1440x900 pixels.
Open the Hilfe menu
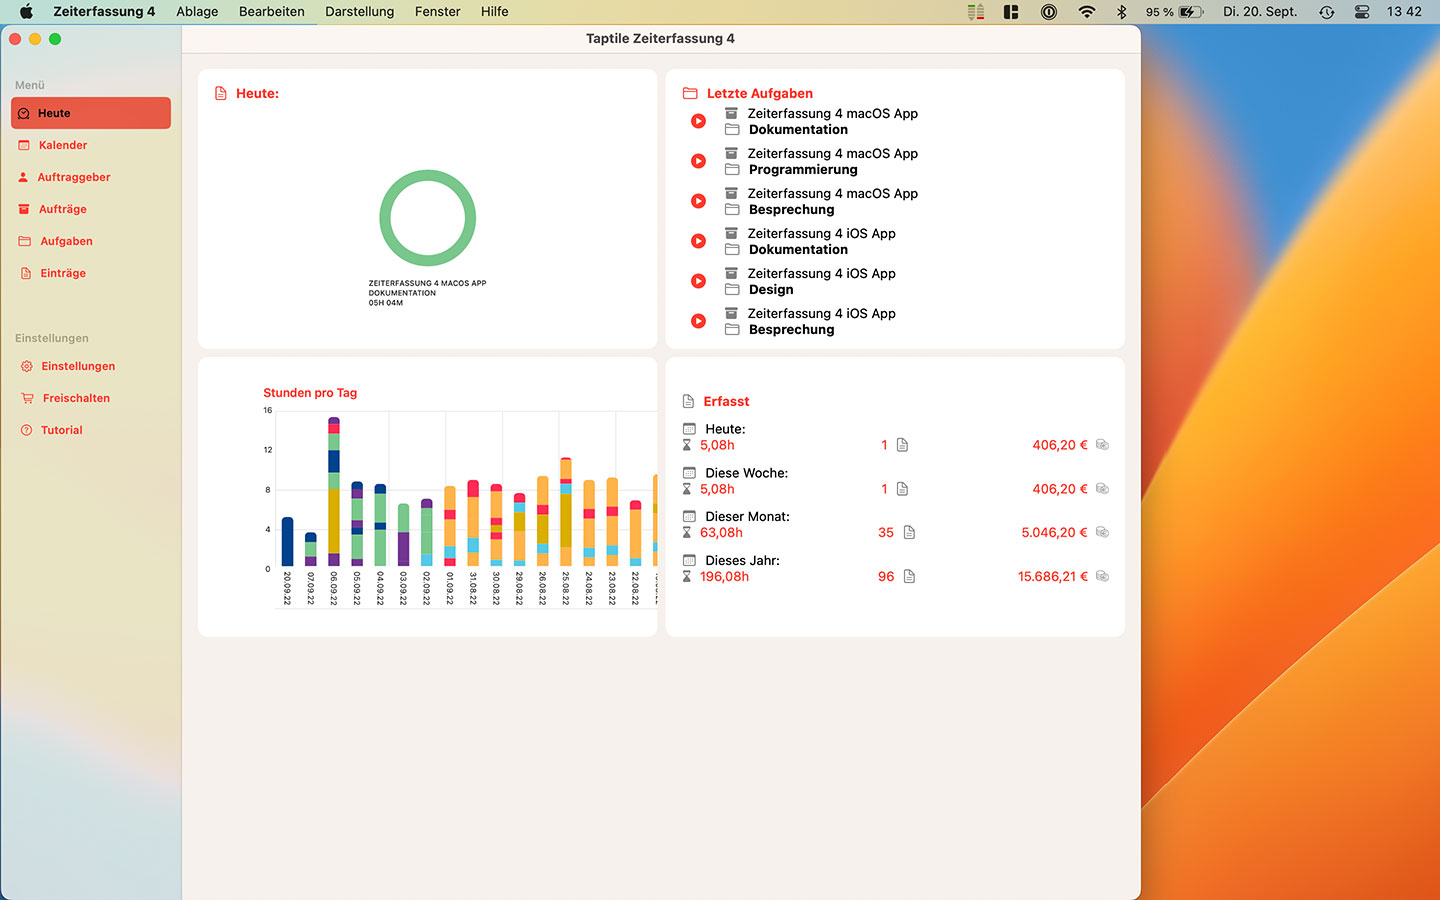point(495,12)
